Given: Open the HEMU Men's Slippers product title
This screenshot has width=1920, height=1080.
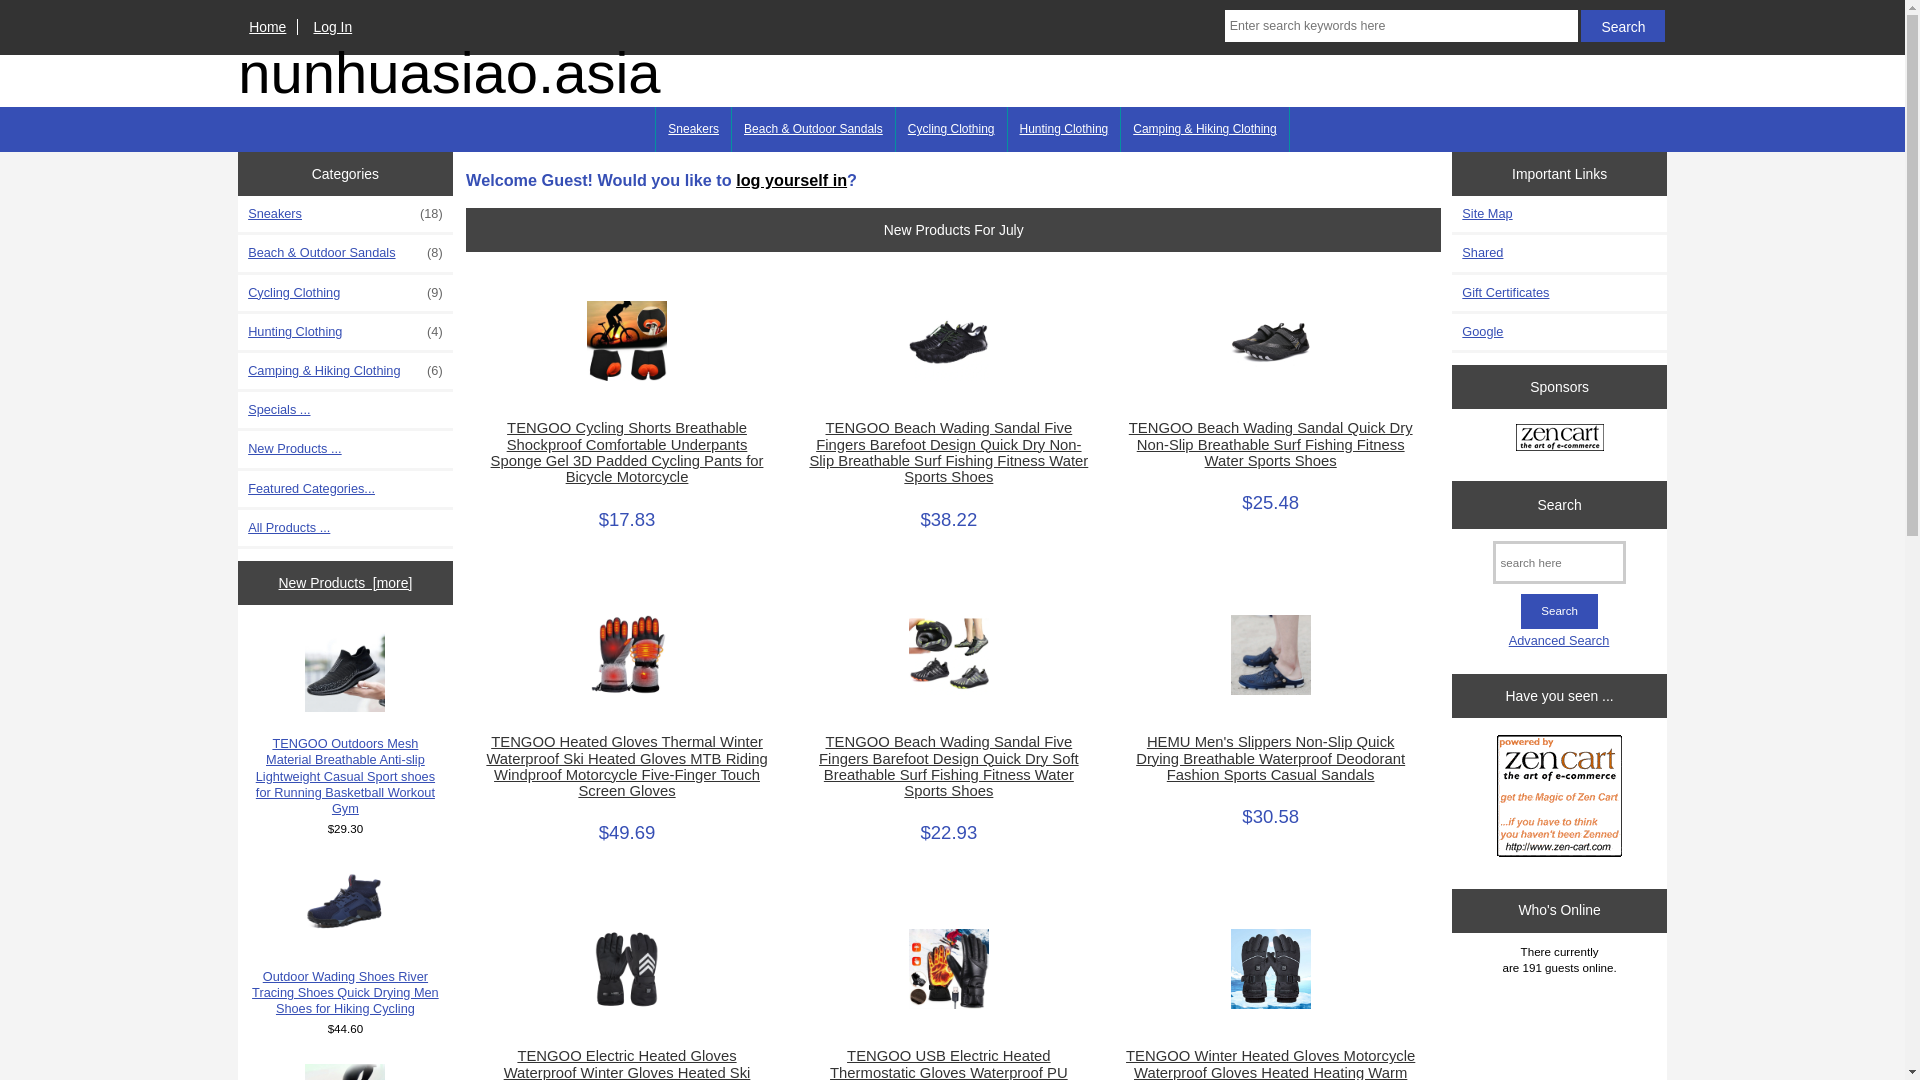Looking at the screenshot, I should (1270, 758).
